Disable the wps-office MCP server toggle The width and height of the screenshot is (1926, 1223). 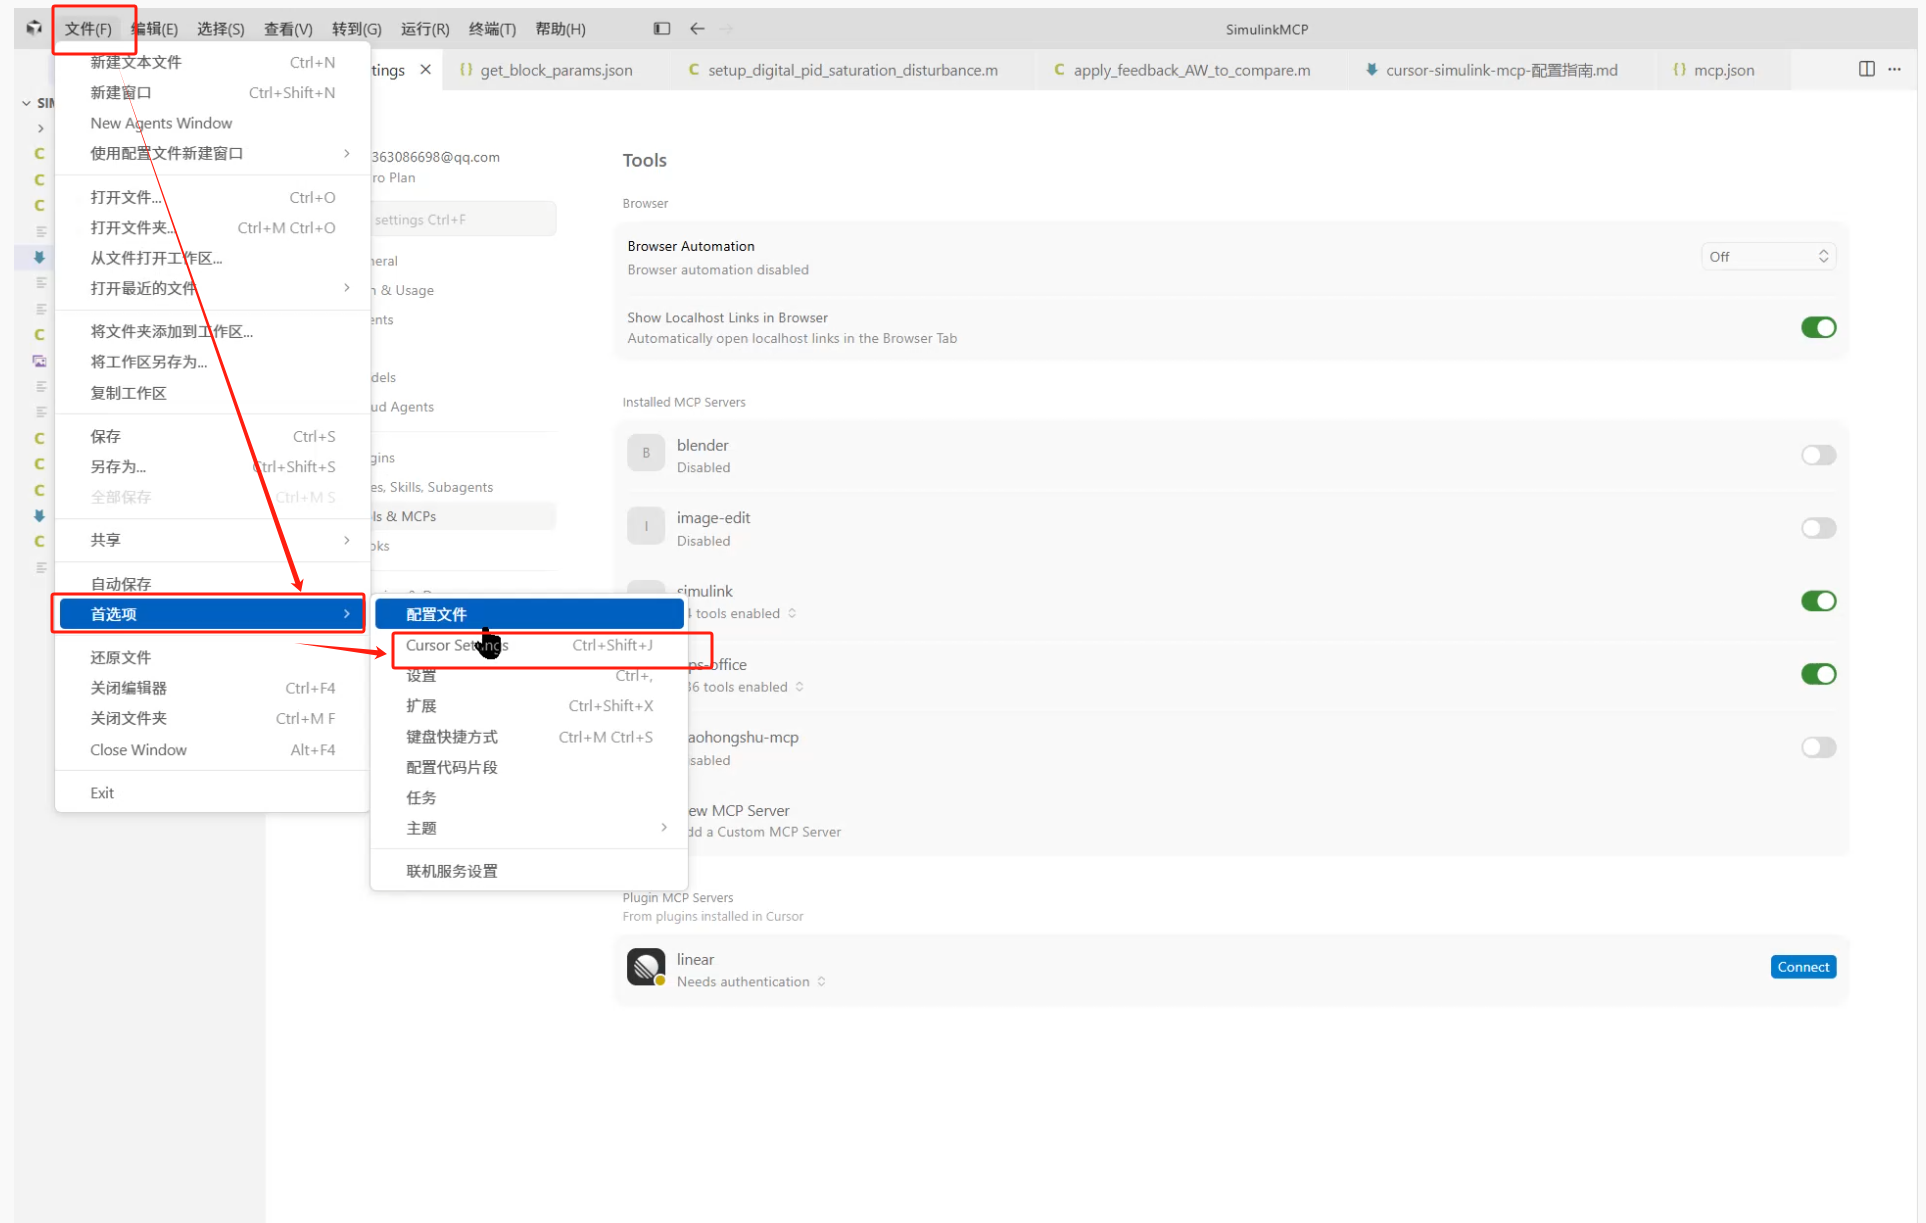coord(1818,674)
